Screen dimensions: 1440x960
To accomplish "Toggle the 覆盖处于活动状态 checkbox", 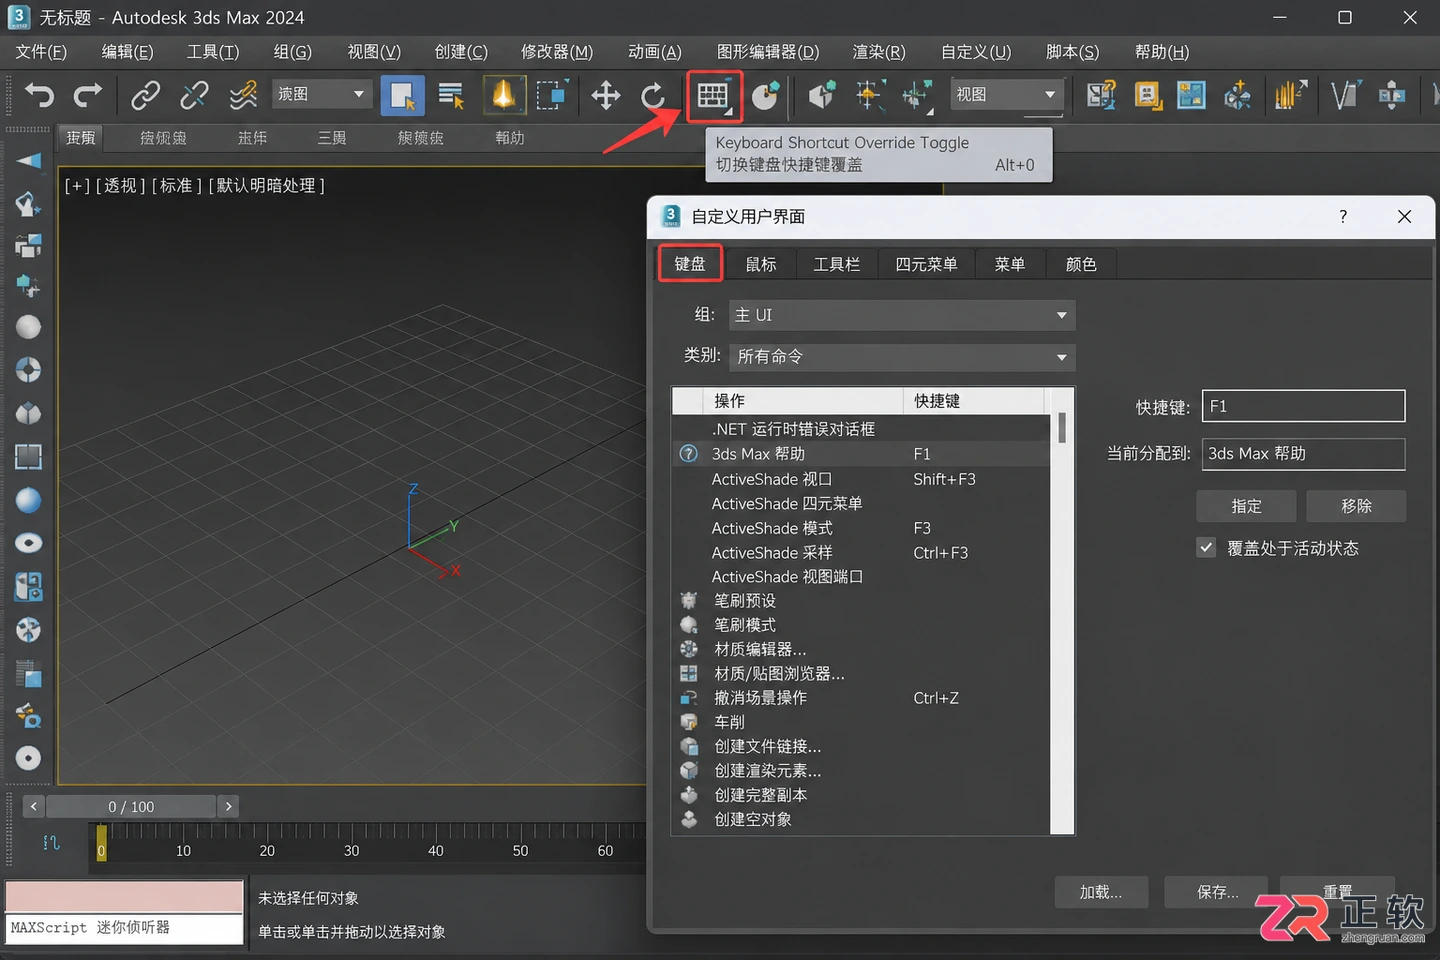I will 1207,548.
